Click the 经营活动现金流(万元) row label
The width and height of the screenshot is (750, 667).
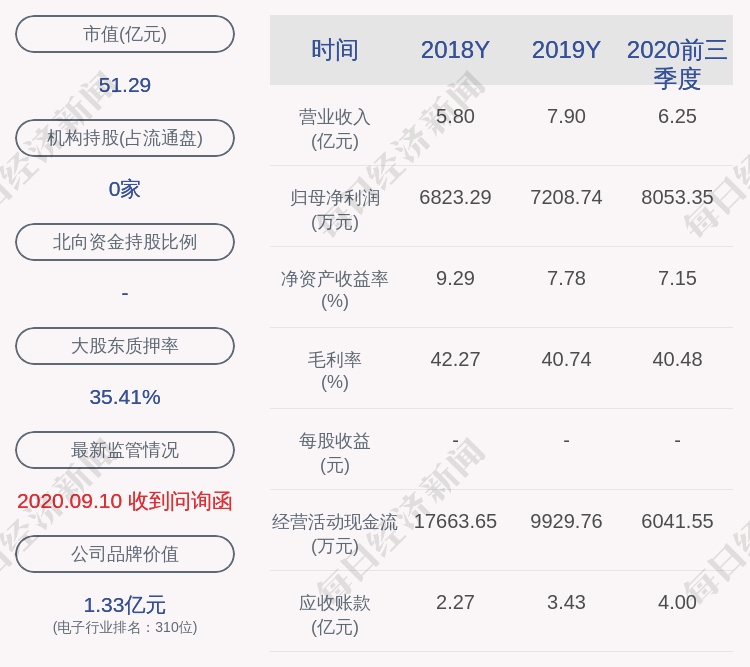(335, 534)
